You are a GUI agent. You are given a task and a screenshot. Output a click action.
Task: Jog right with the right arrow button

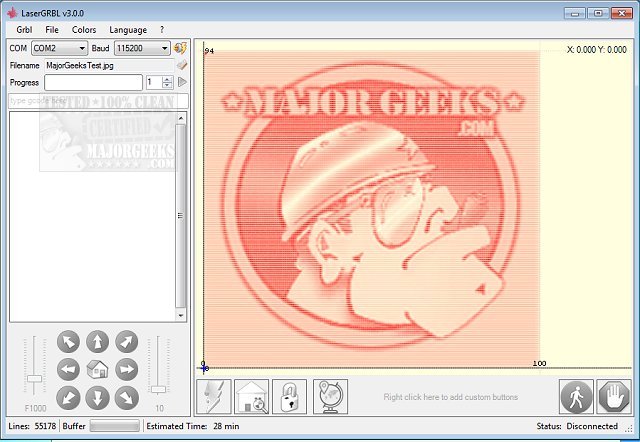point(127,369)
